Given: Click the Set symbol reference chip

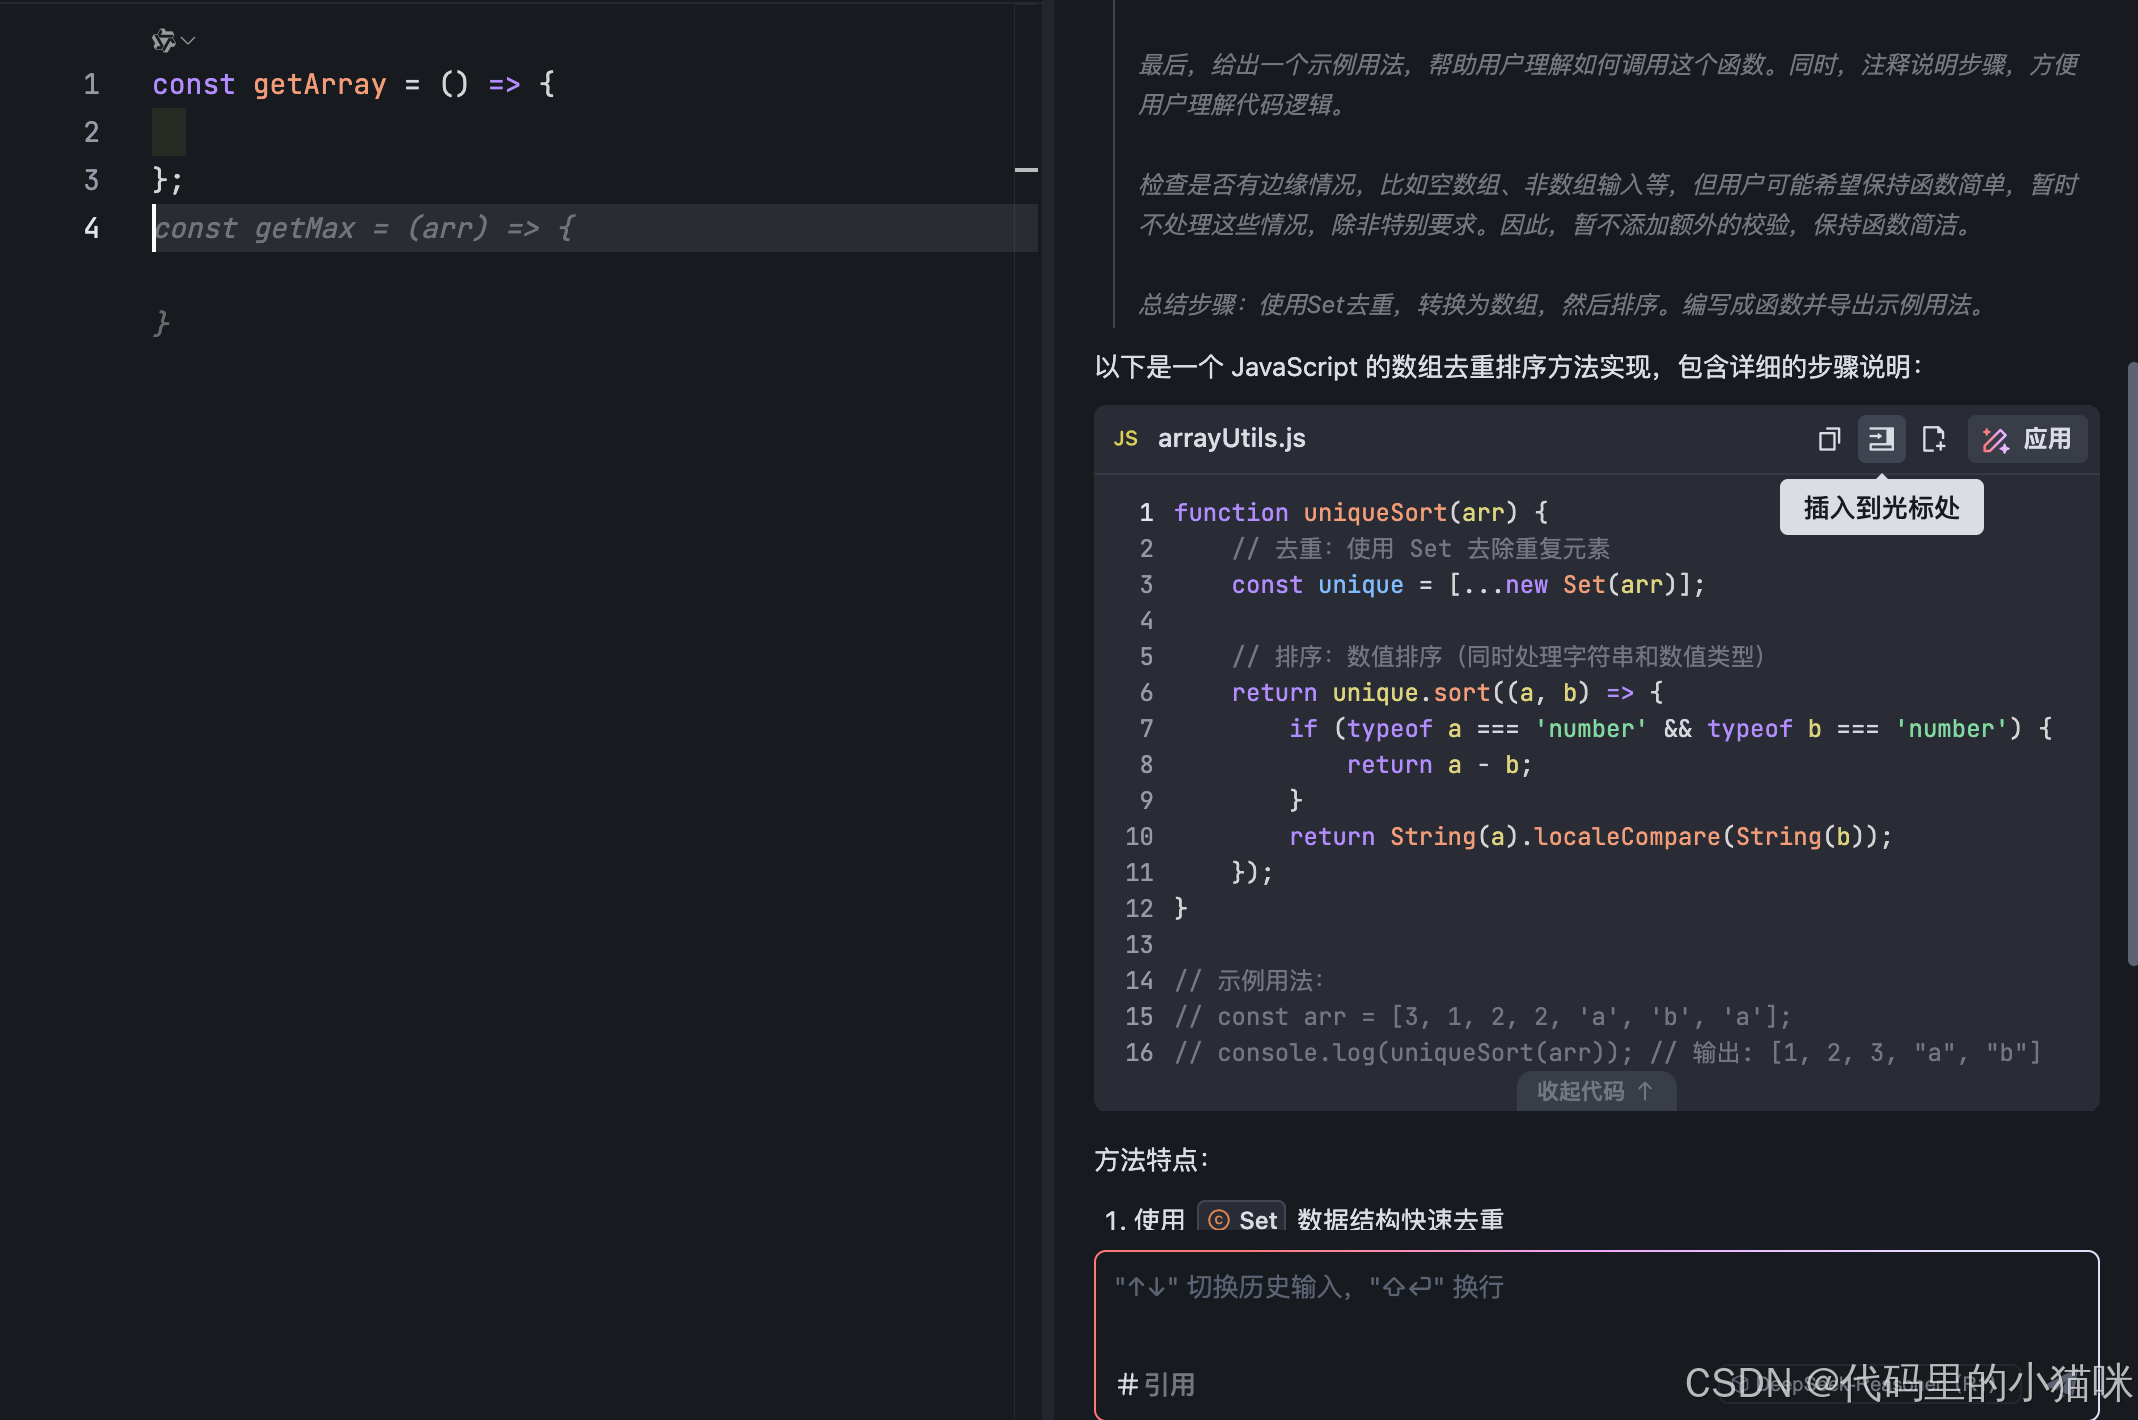Looking at the screenshot, I should click(x=1242, y=1219).
